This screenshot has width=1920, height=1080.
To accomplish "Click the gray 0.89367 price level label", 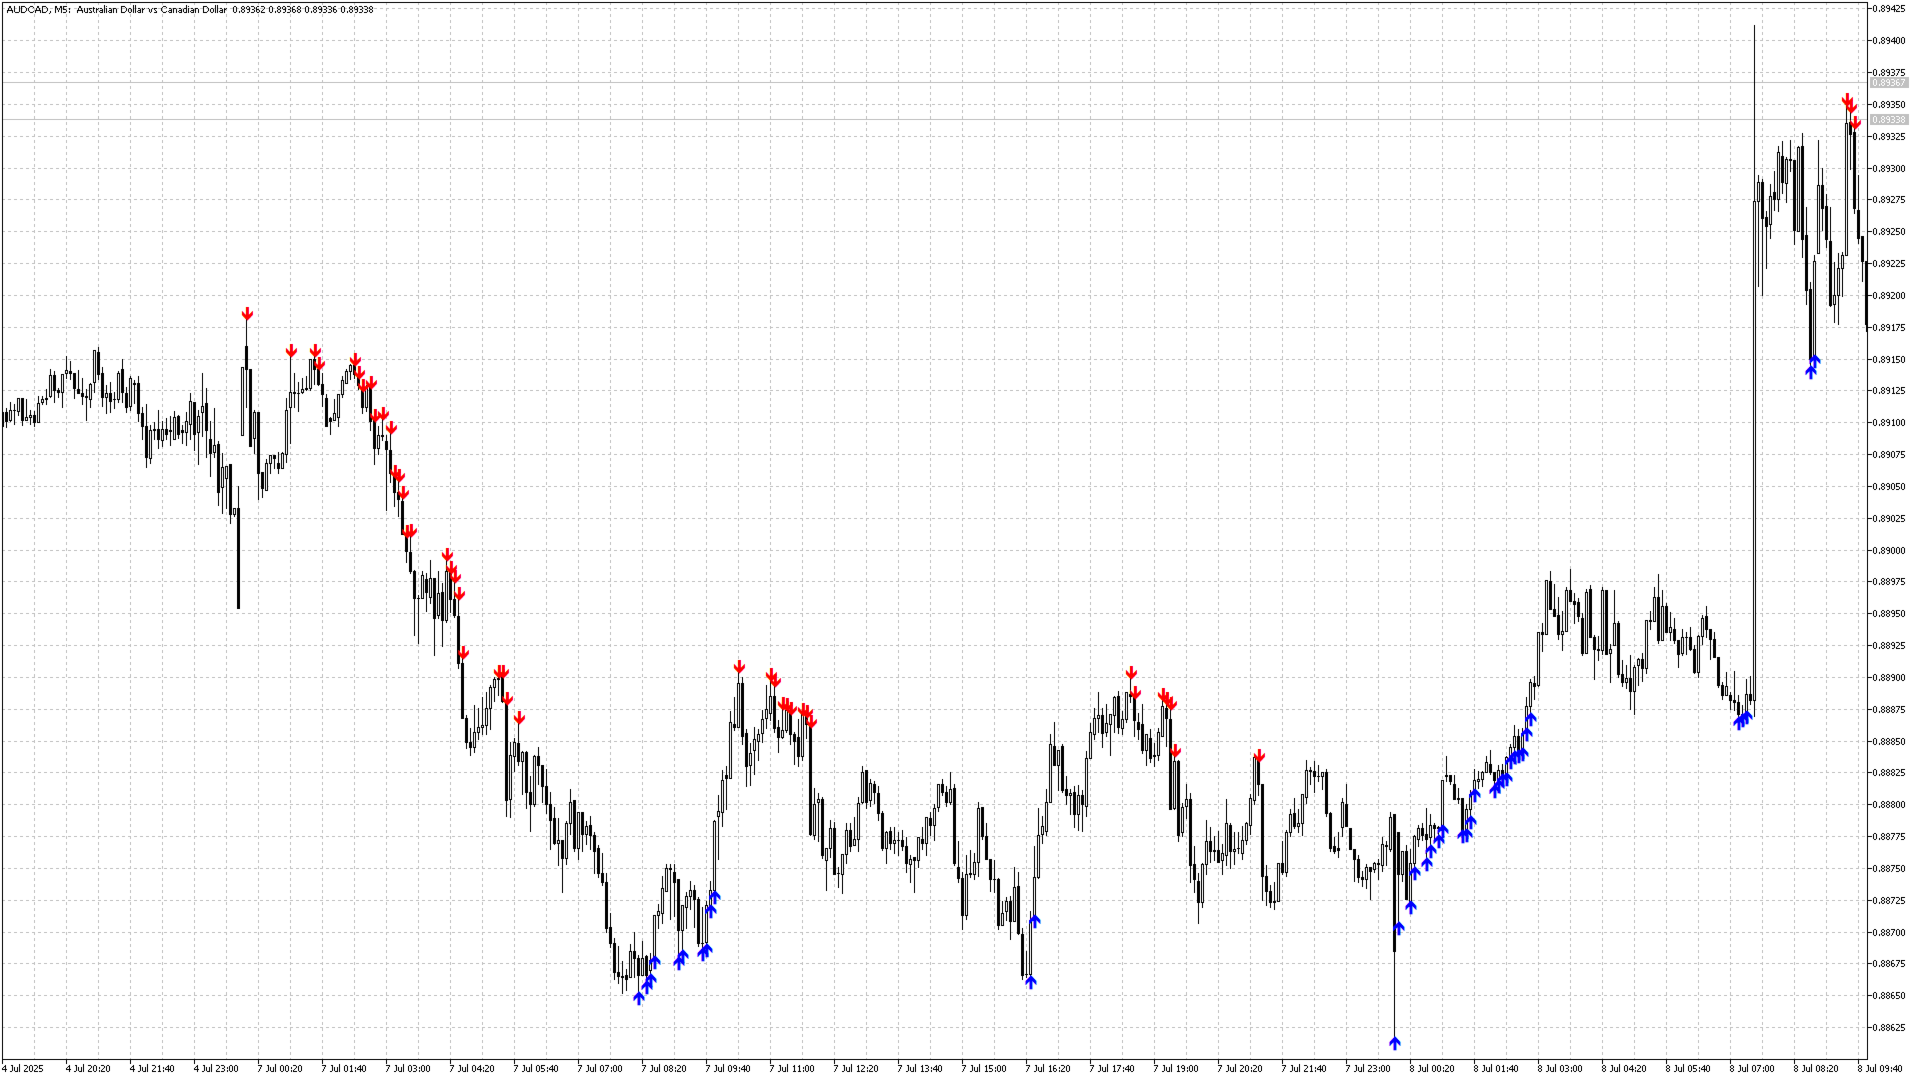I will [1888, 83].
